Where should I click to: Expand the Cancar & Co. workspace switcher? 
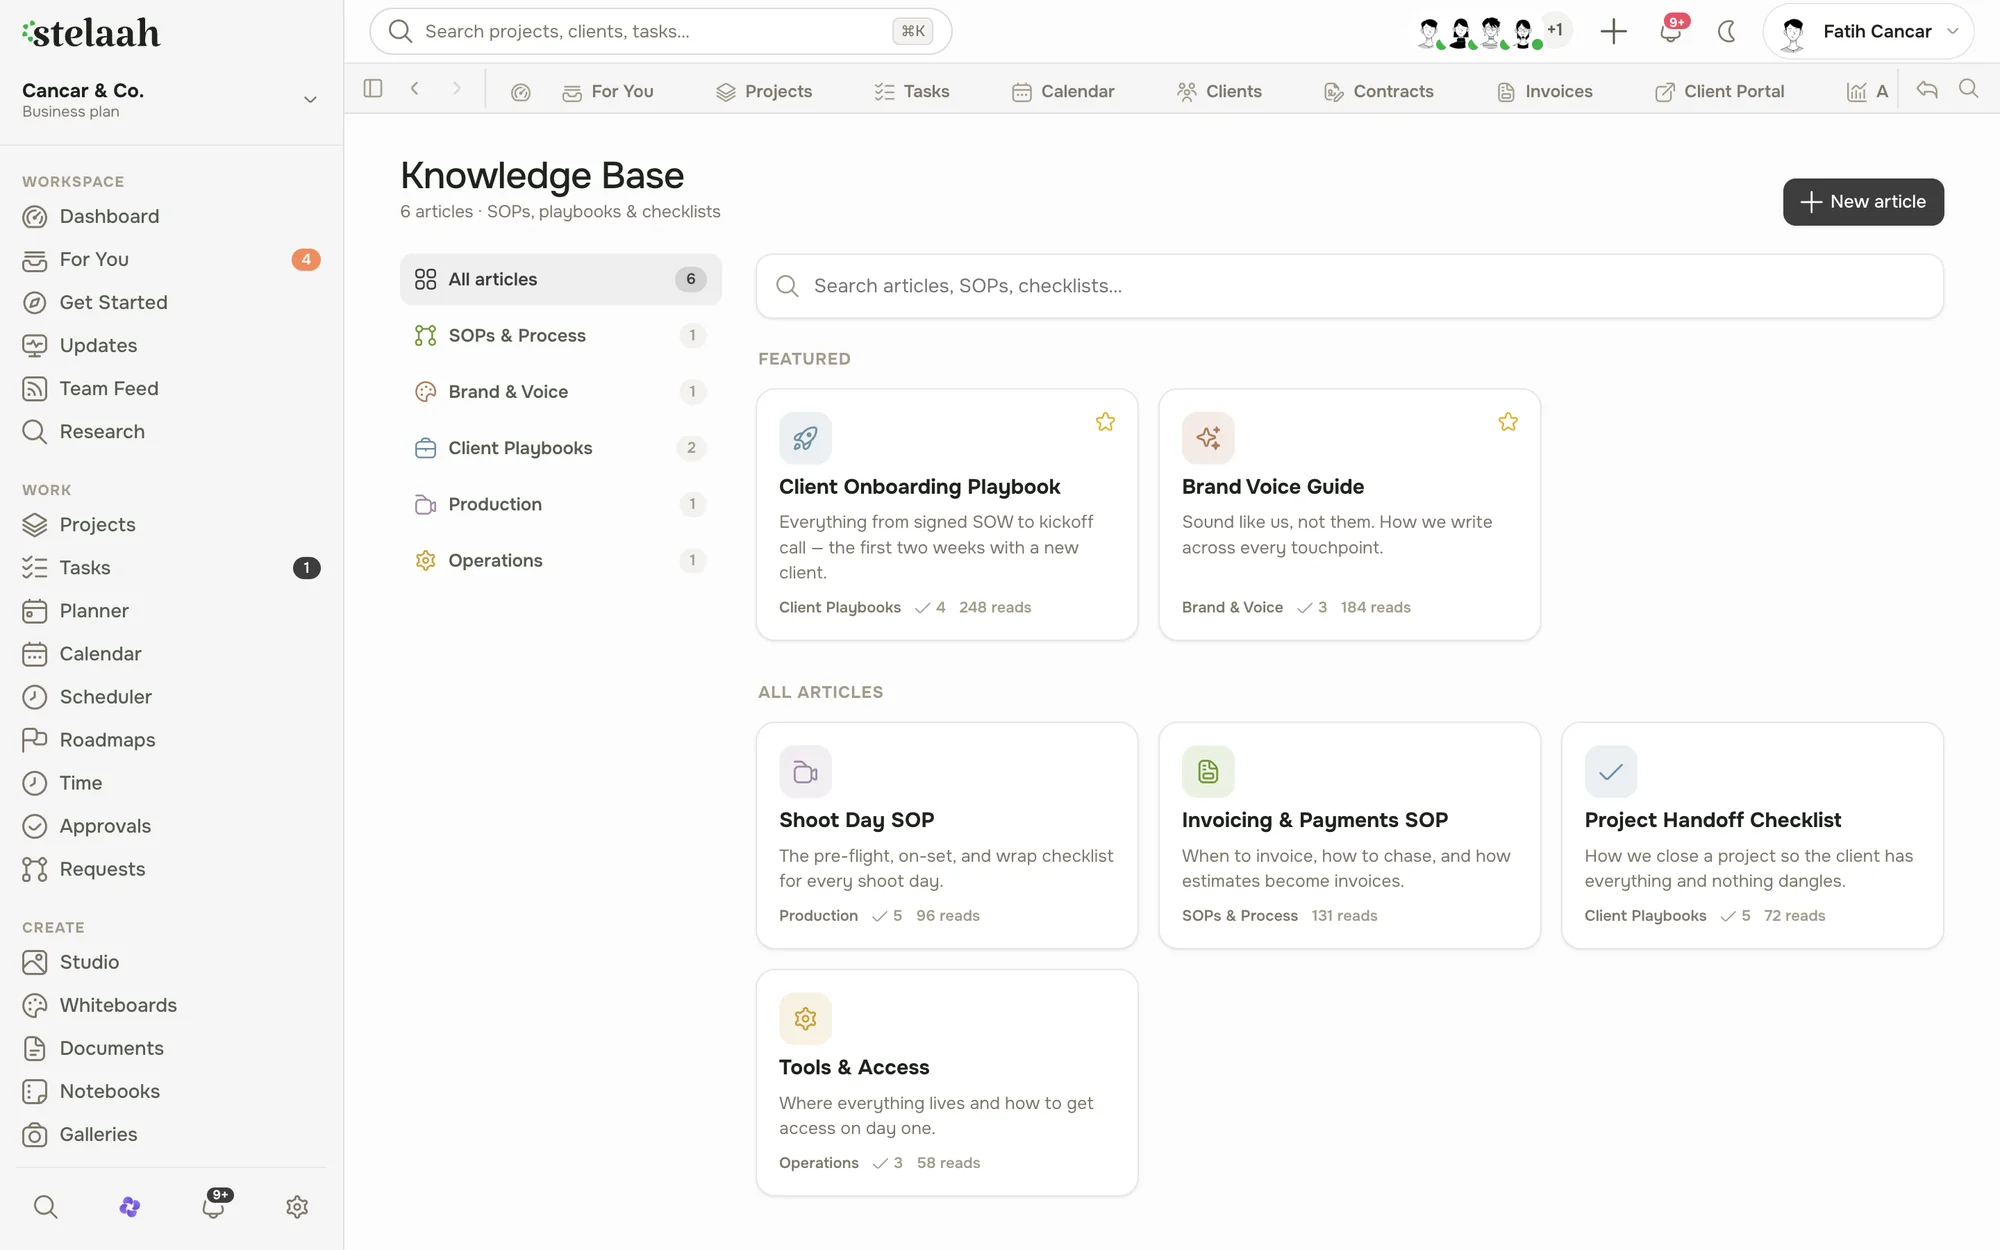point(170,100)
